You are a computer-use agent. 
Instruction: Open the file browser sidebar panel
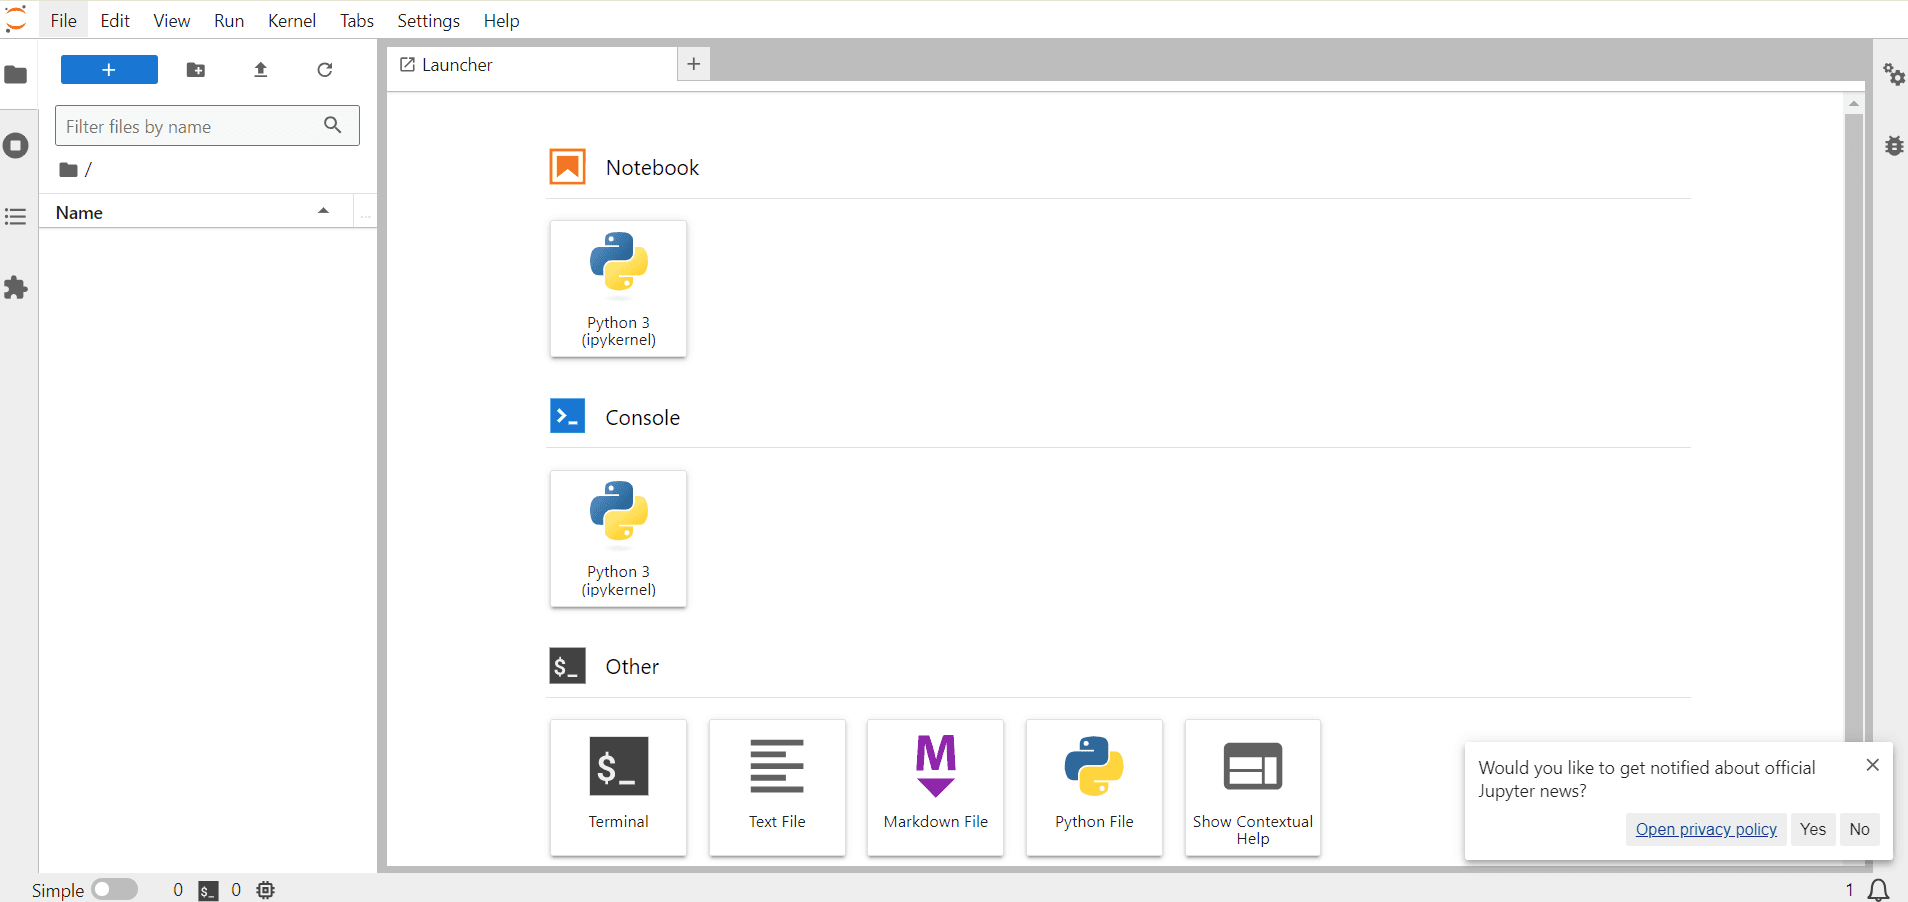click(x=16, y=74)
